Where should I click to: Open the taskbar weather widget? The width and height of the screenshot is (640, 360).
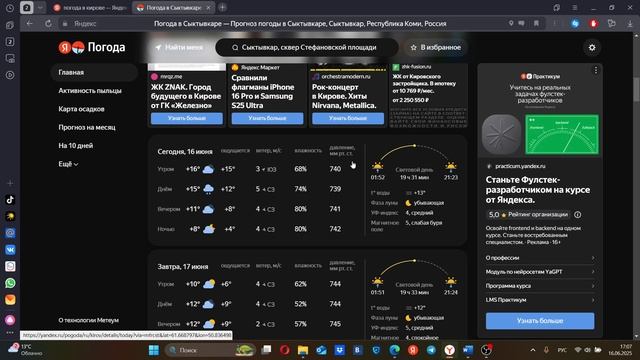tap(25, 349)
